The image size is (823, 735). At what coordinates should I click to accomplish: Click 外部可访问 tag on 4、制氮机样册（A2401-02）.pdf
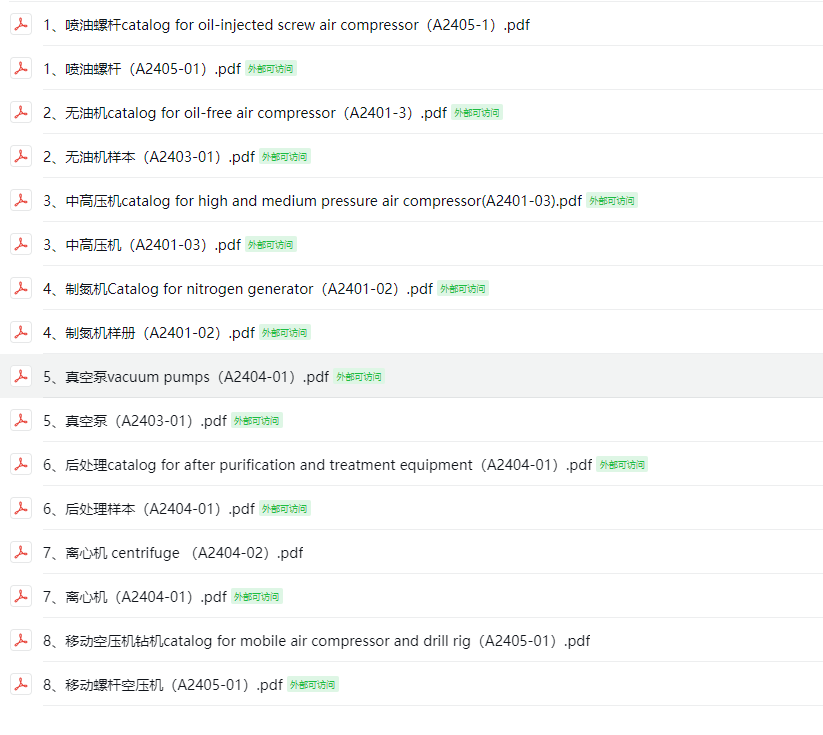pyautogui.click(x=285, y=333)
